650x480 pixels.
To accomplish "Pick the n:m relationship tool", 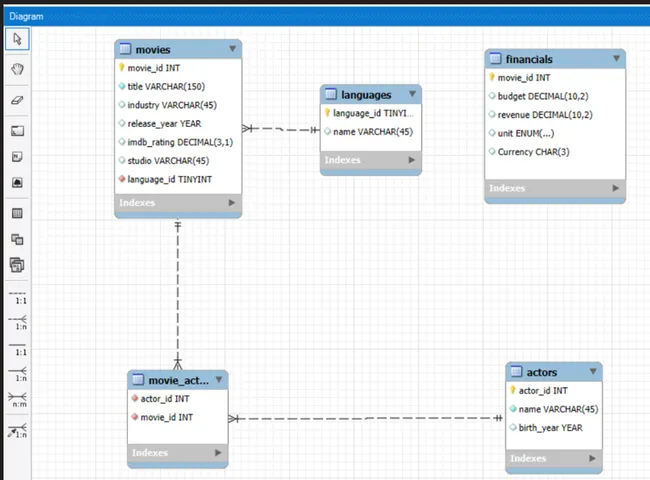I will (x=17, y=400).
